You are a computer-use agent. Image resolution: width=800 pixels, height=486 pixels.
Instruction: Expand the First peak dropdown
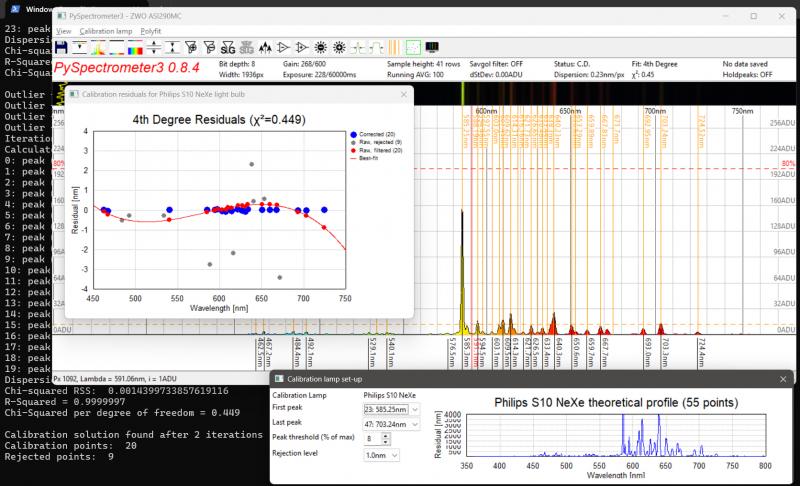click(415, 409)
